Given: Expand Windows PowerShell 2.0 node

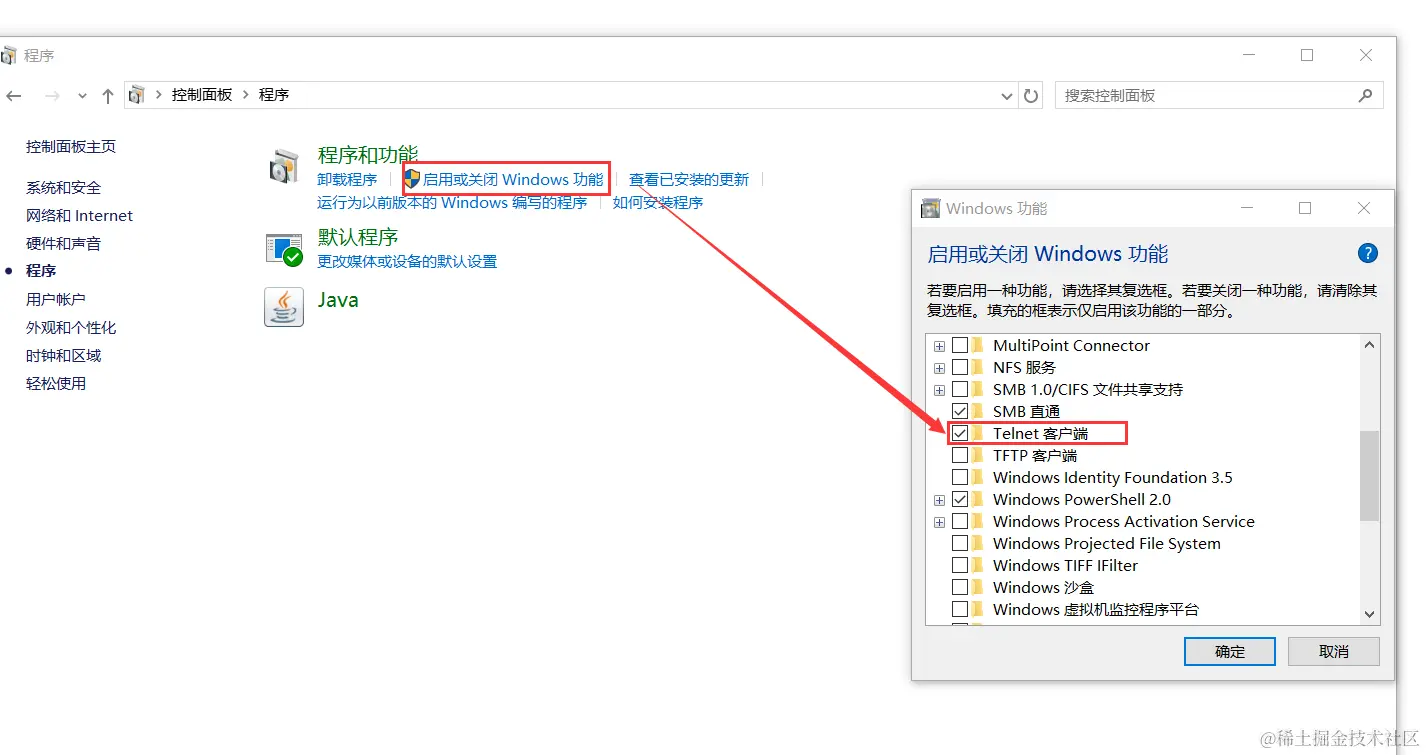Looking at the screenshot, I should 939,500.
